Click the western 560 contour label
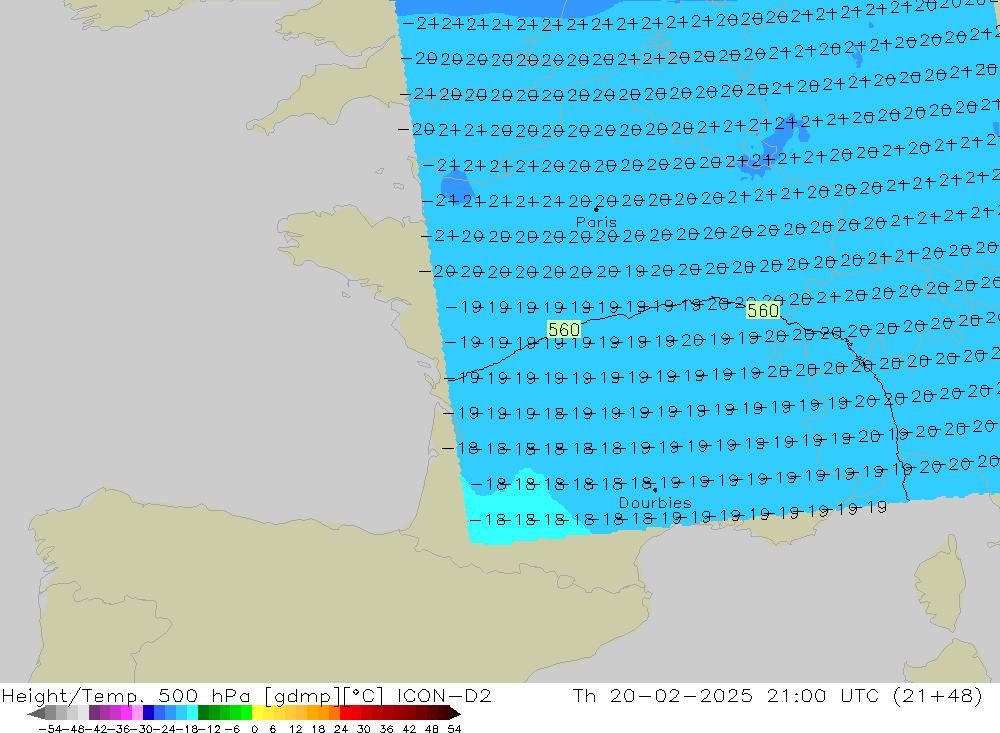The width and height of the screenshot is (1000, 733). click(x=564, y=329)
